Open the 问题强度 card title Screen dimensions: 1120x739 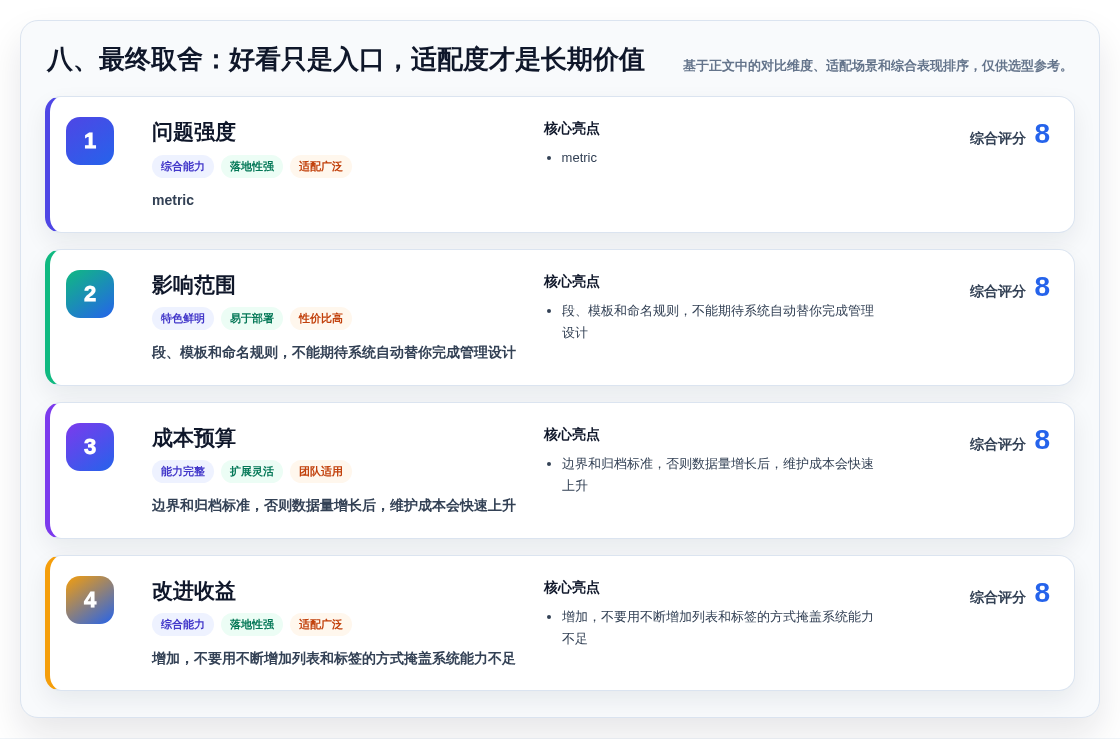click(x=194, y=132)
